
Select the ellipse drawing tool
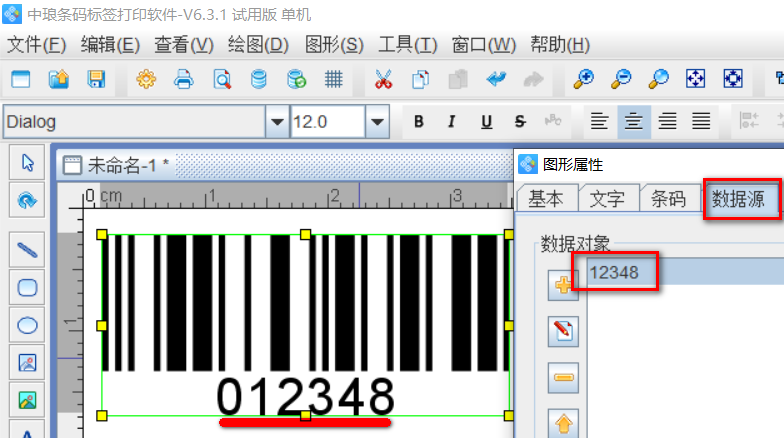27,326
